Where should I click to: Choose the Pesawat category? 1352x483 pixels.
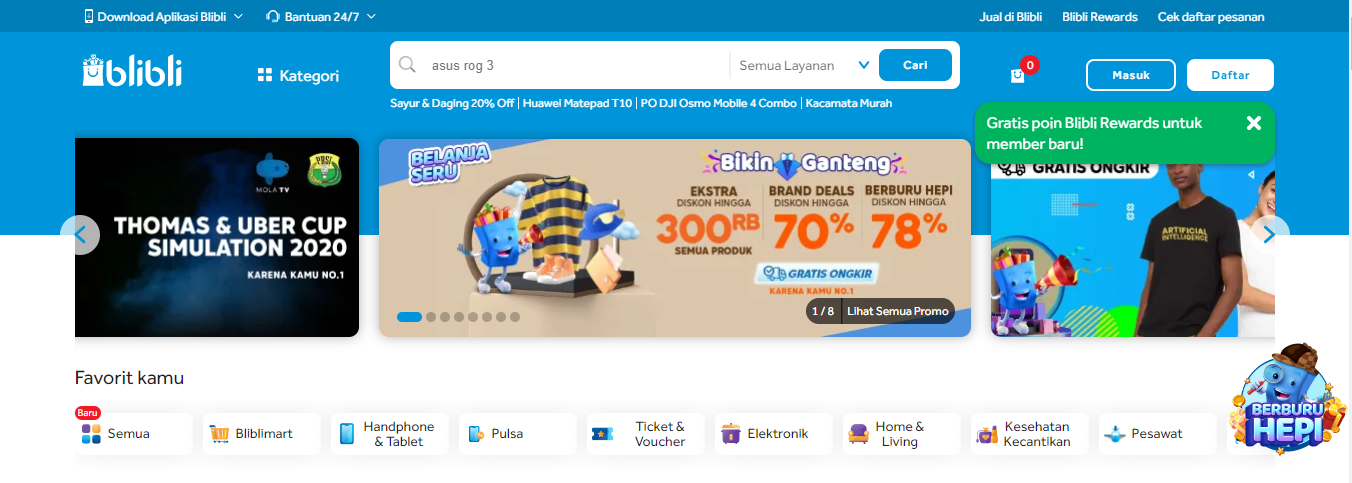[1158, 434]
